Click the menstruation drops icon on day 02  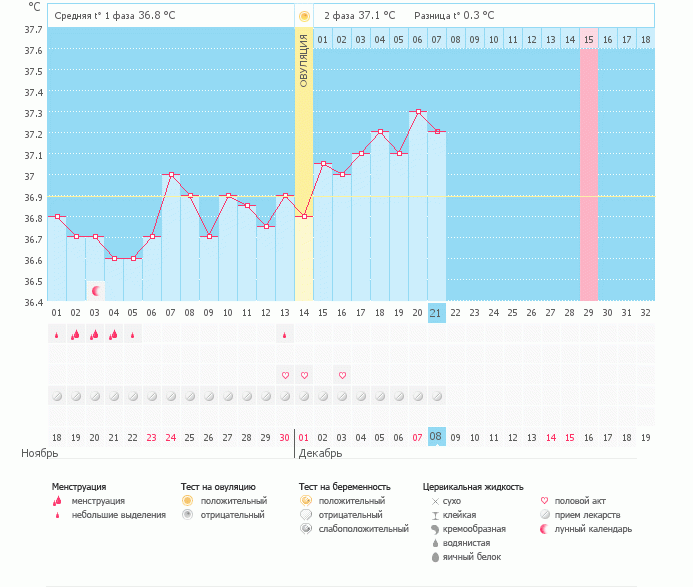tap(76, 335)
